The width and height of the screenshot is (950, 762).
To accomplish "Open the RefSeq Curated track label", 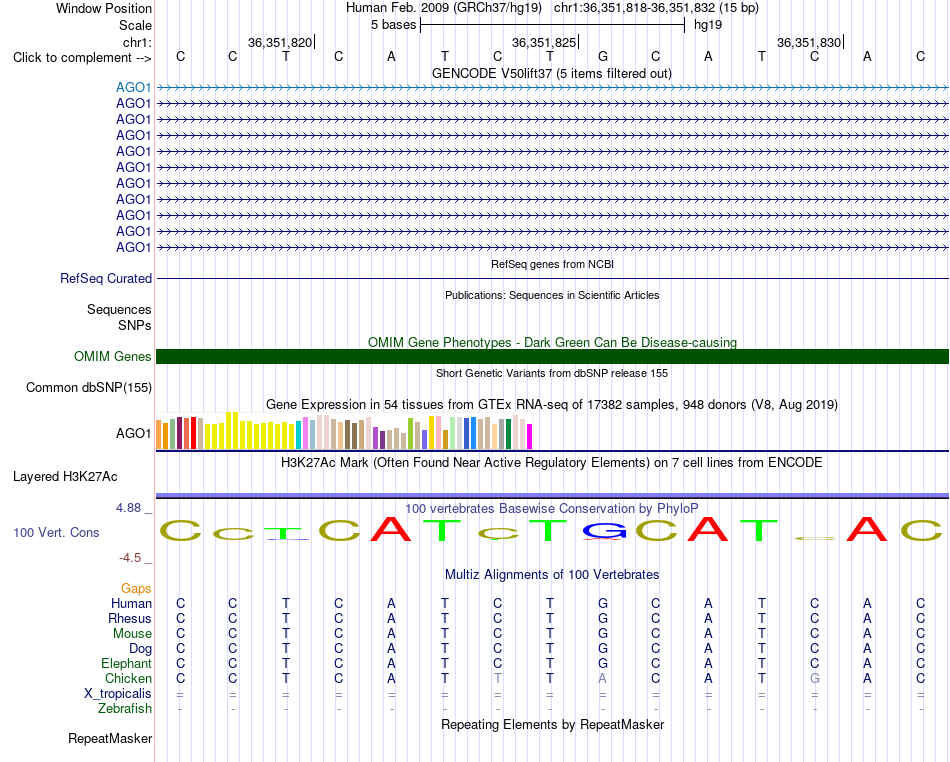I will (x=105, y=279).
